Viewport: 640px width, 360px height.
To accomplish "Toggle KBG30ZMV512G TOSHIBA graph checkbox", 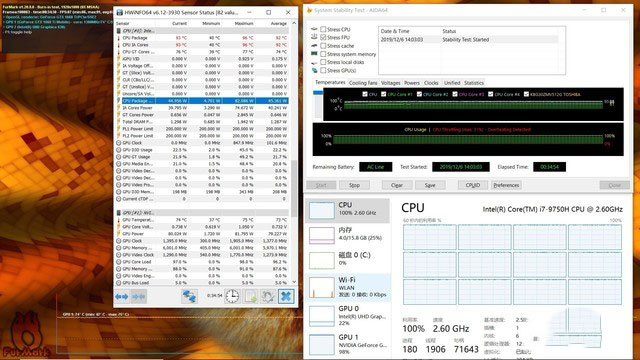I will pos(526,94).
